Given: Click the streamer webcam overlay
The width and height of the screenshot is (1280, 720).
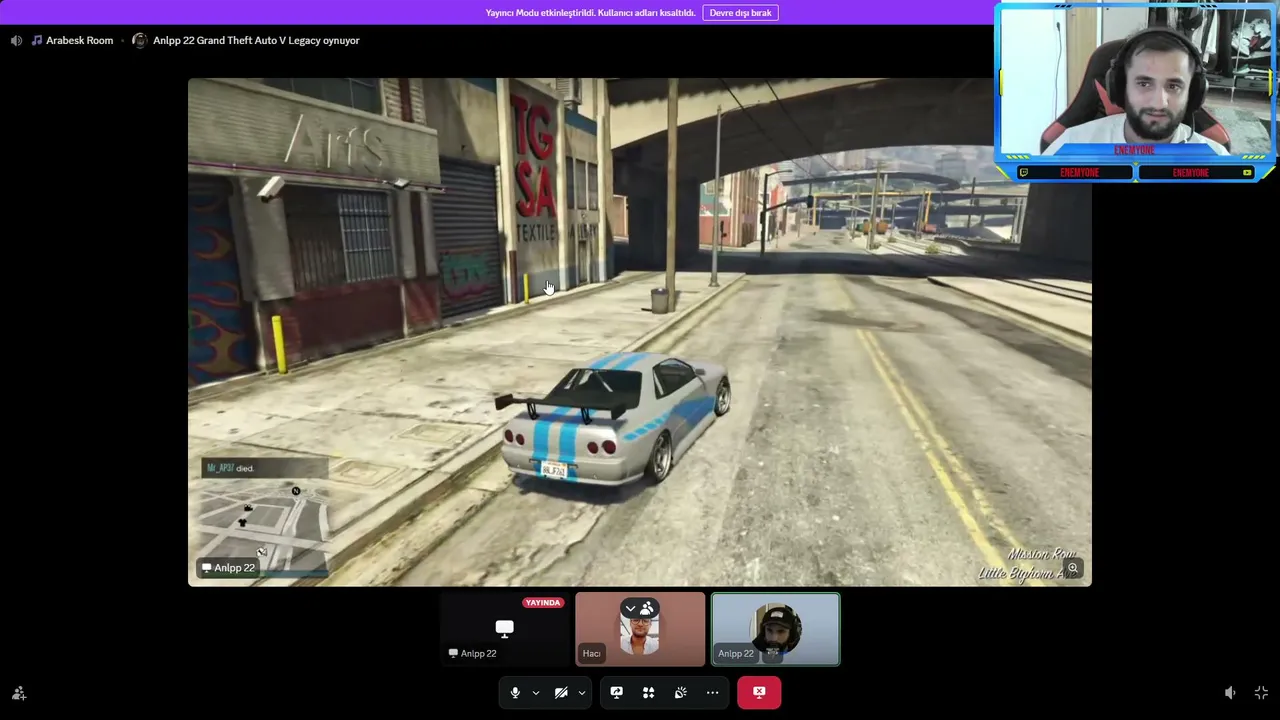Looking at the screenshot, I should click(x=1137, y=93).
